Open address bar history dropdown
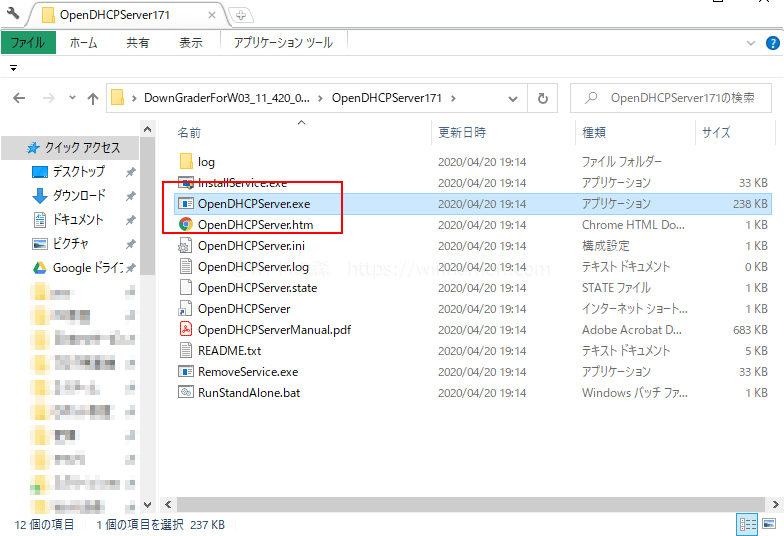Viewport: 784px width, 536px height. click(x=512, y=98)
